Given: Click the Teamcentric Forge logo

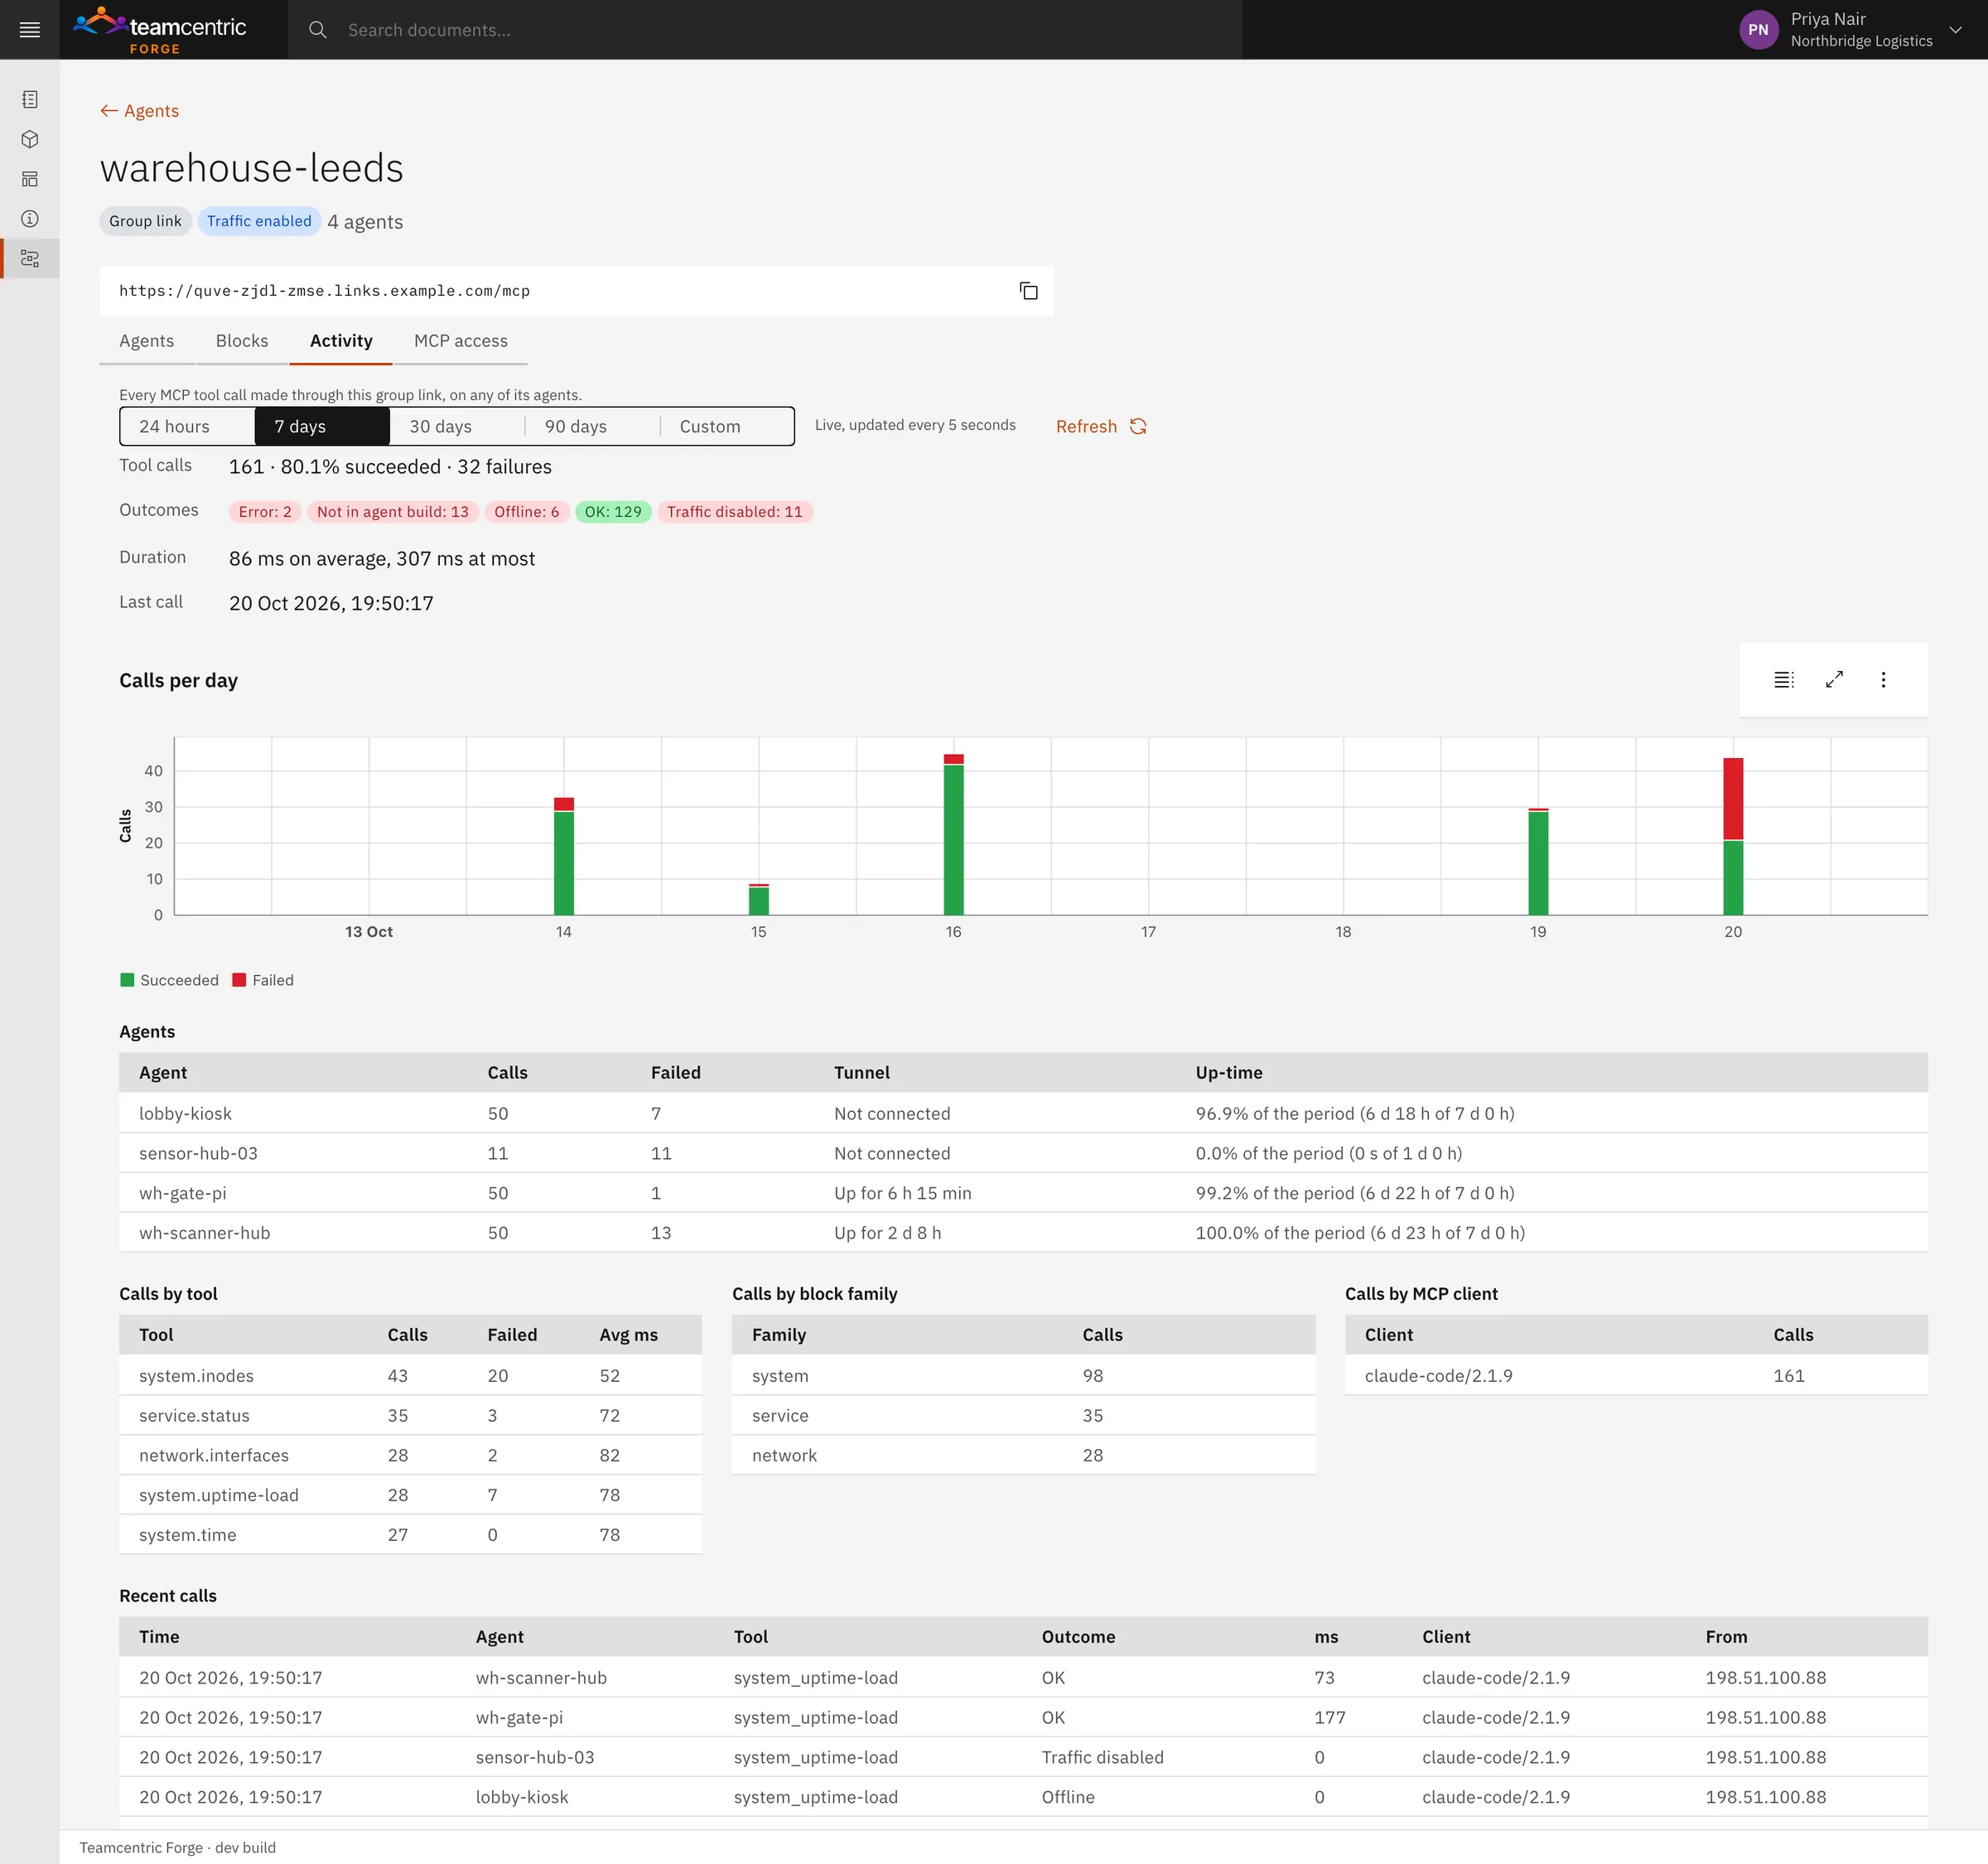Looking at the screenshot, I should [160, 30].
